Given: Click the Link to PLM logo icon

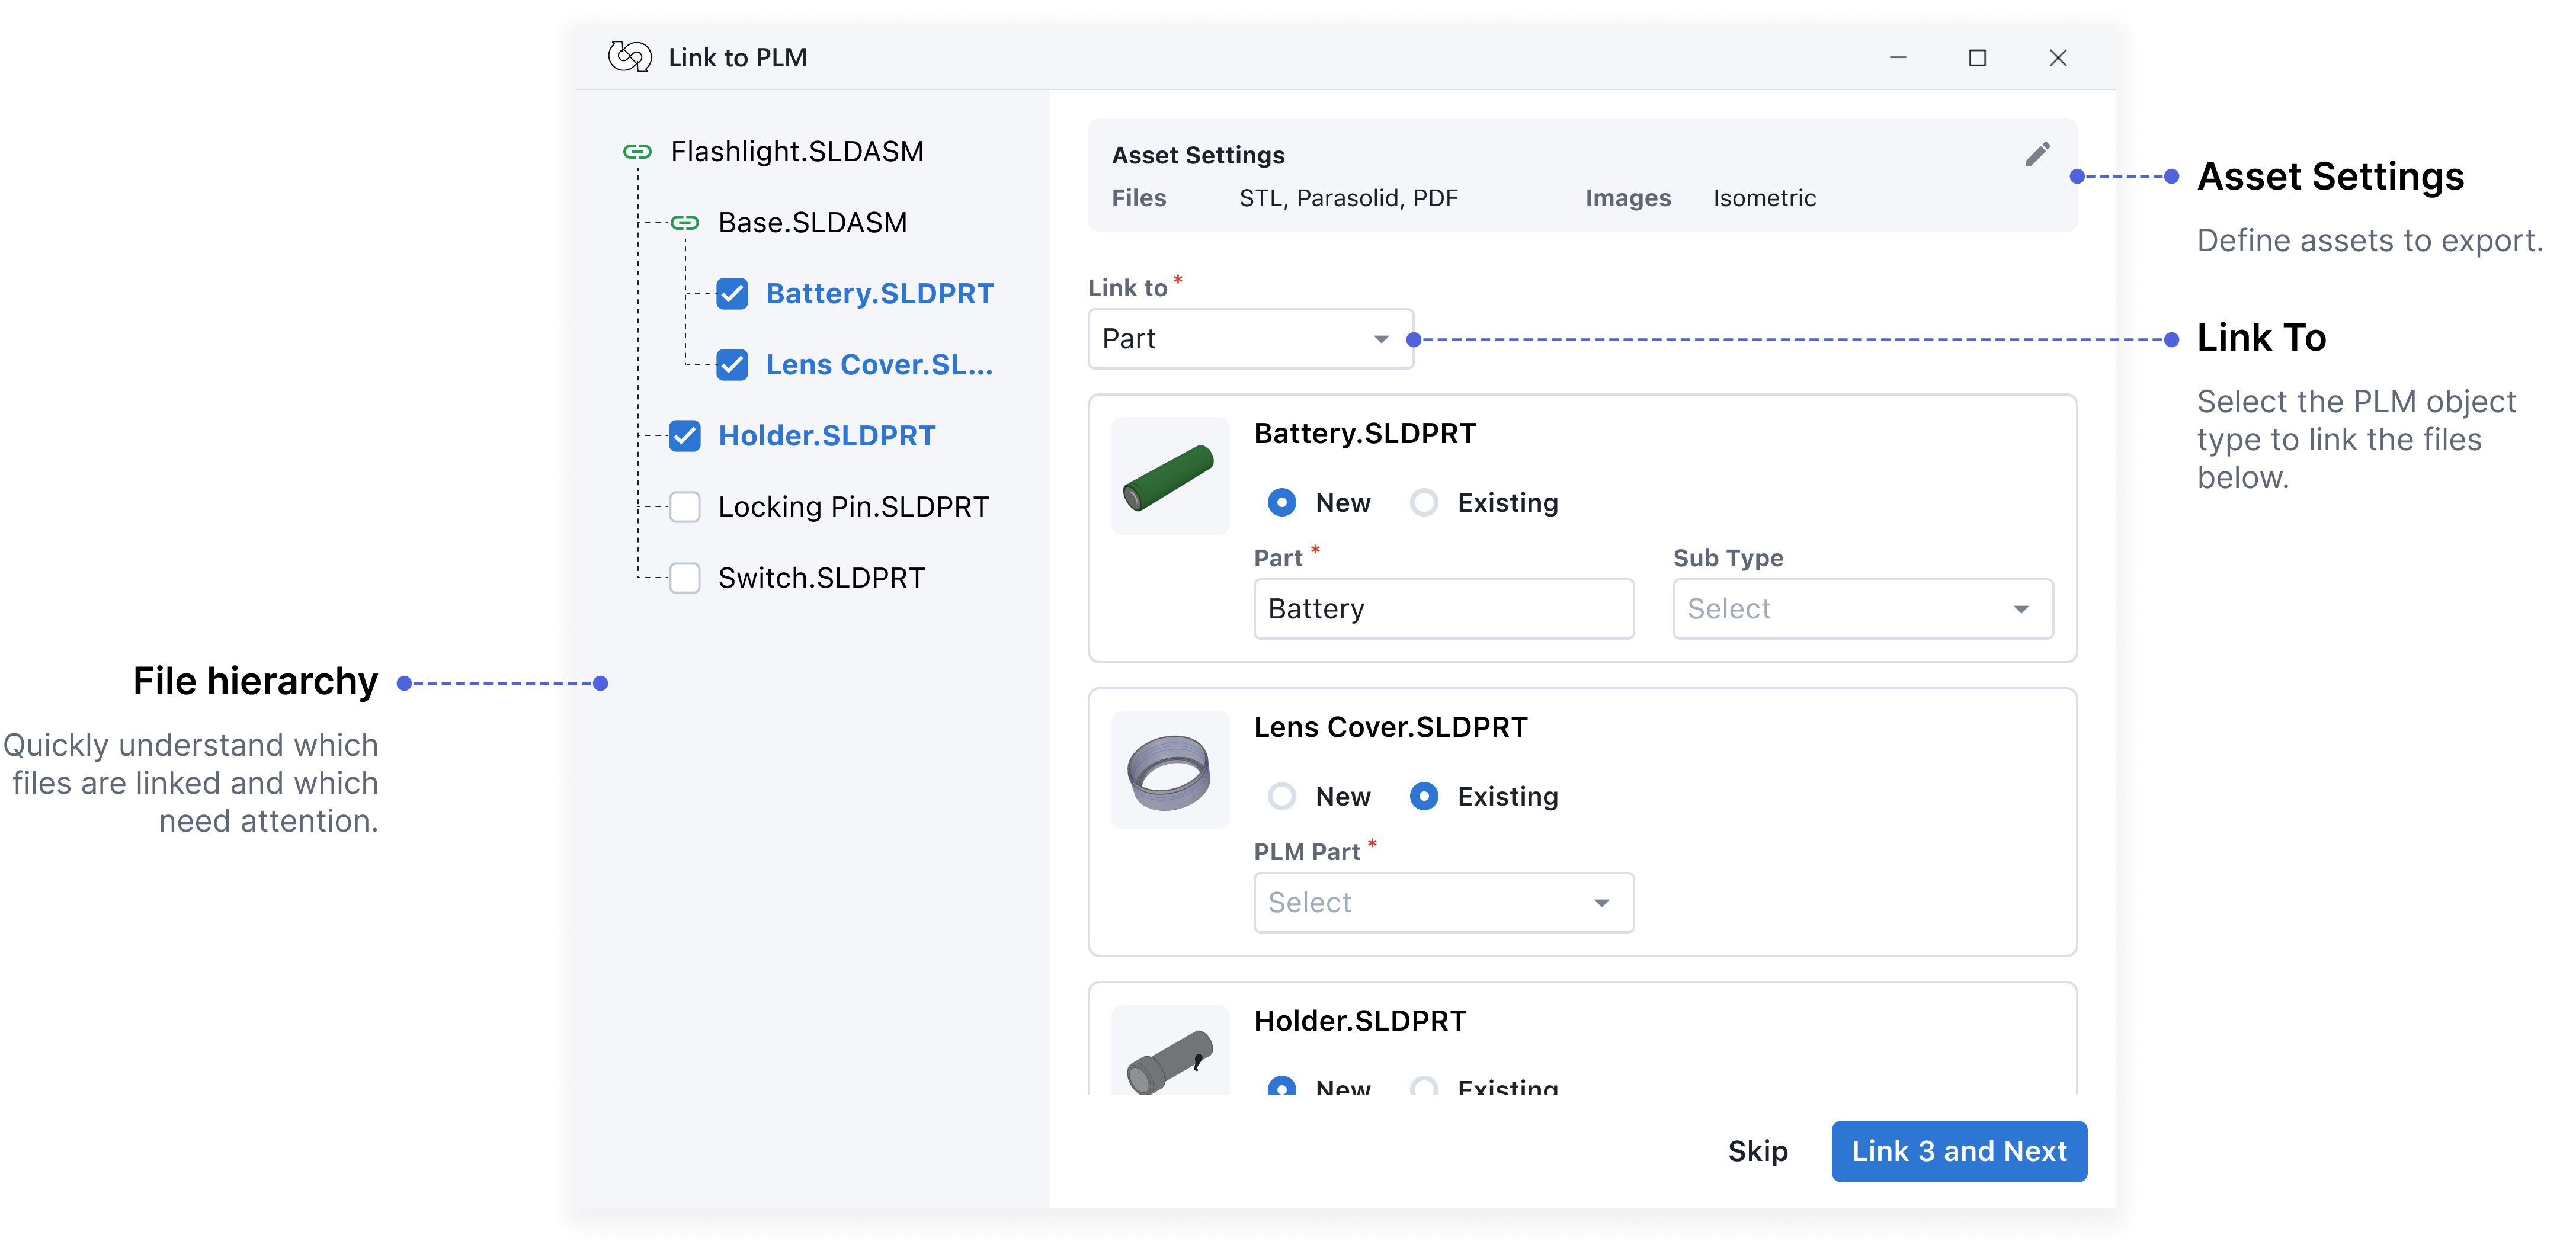Looking at the screenshot, I should (x=630, y=57).
